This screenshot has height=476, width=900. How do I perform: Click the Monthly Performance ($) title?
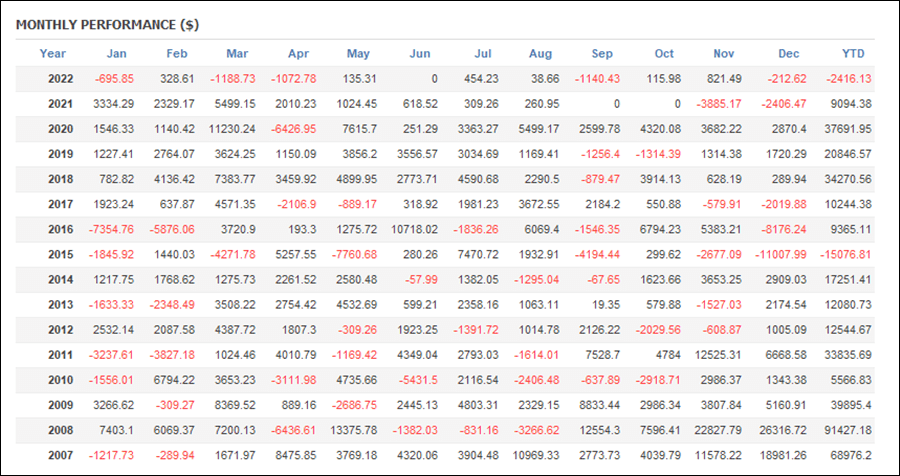107,25
